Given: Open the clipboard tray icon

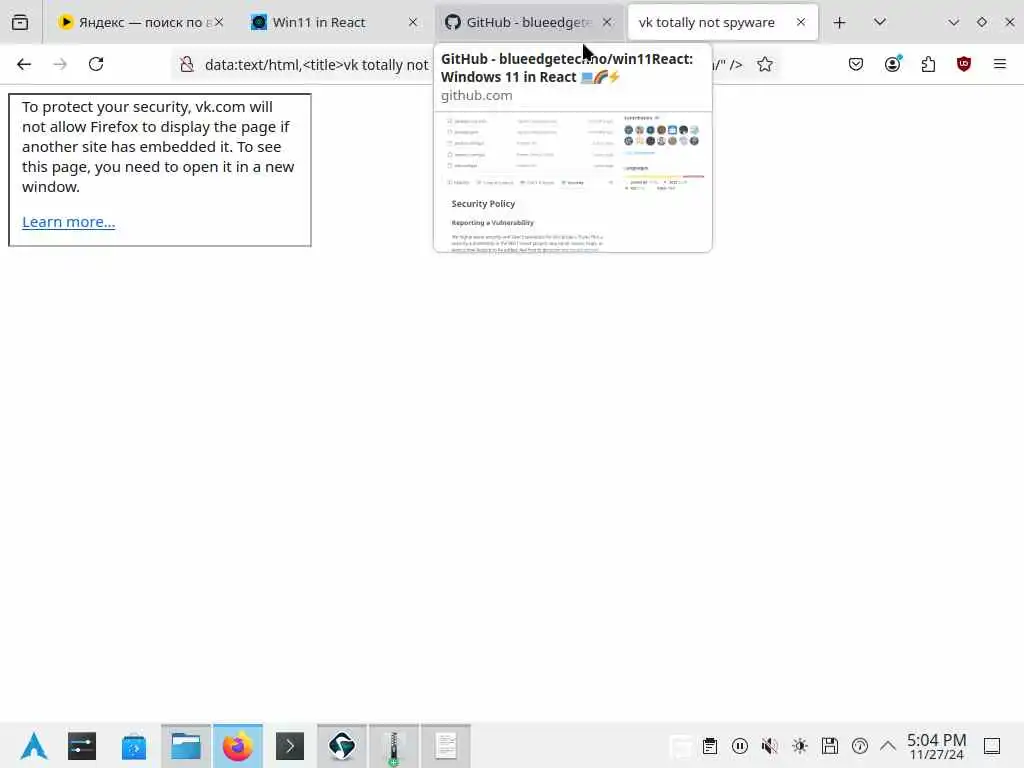Looking at the screenshot, I should pyautogui.click(x=710, y=746).
